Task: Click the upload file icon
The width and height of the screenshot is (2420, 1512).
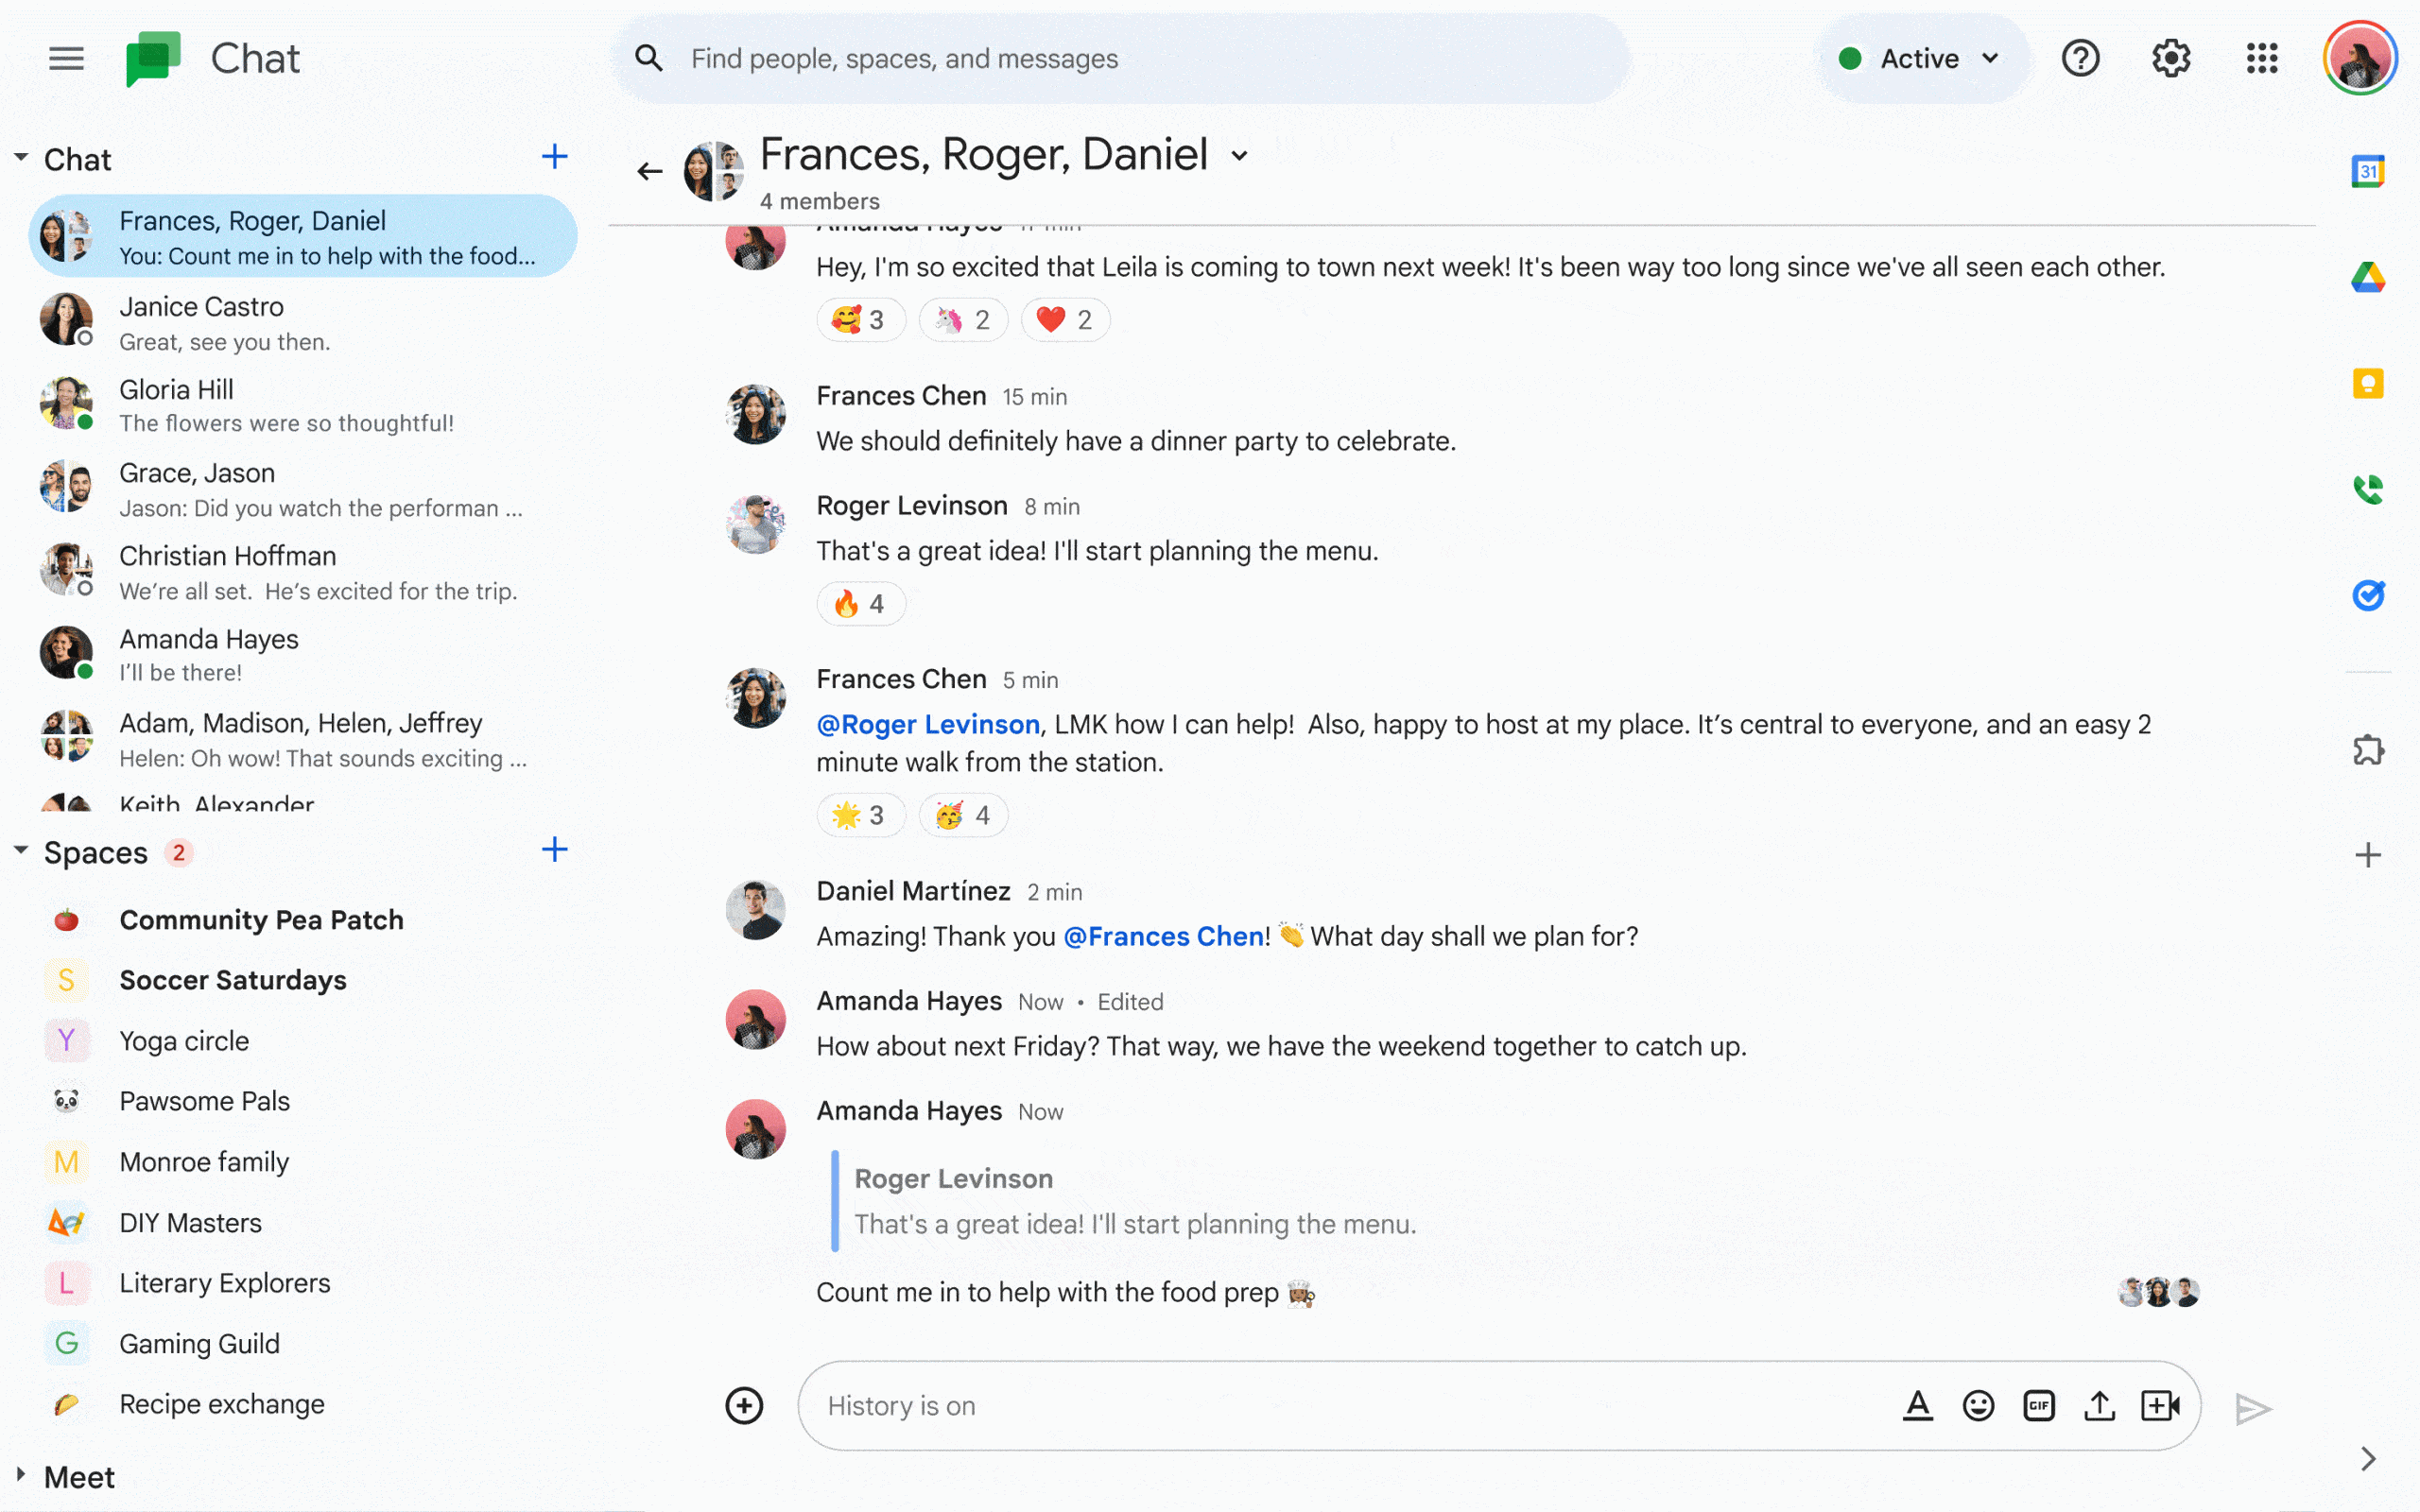Action: tap(2099, 1405)
